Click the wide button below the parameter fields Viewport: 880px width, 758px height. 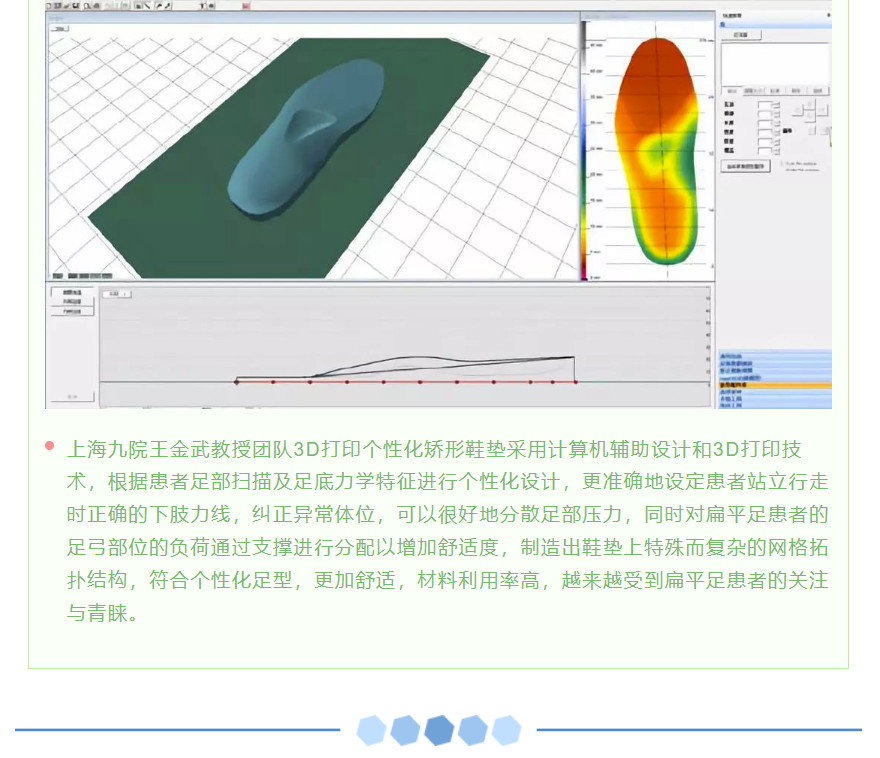click(746, 166)
